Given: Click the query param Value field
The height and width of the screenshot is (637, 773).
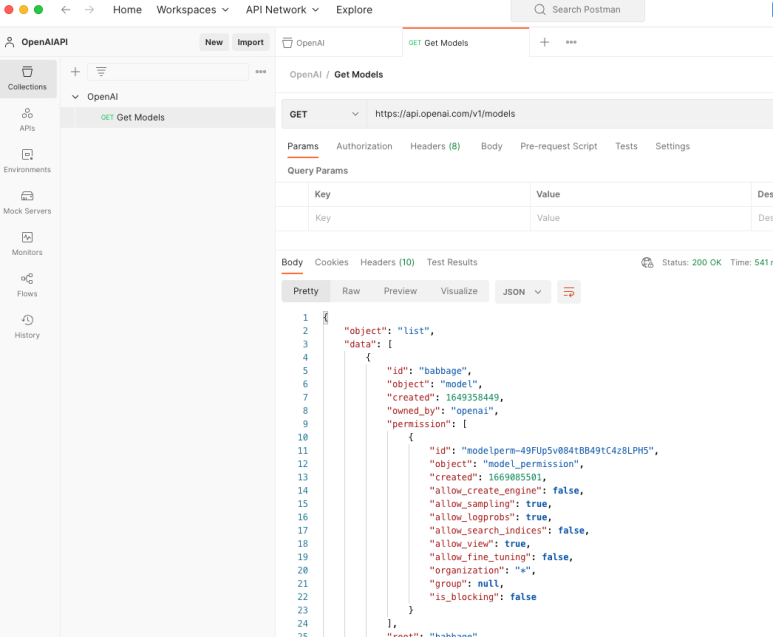Looking at the screenshot, I should pyautogui.click(x=641, y=218).
